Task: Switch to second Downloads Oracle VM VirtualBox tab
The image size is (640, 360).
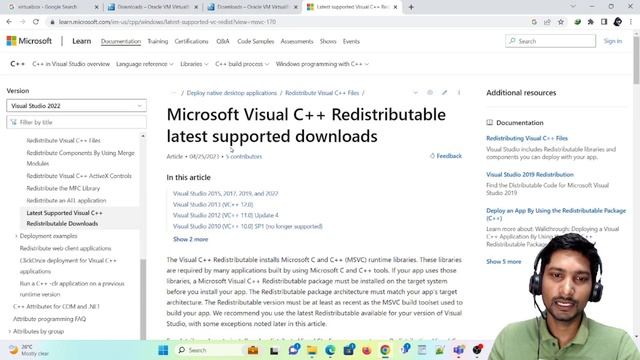Action: coord(251,7)
